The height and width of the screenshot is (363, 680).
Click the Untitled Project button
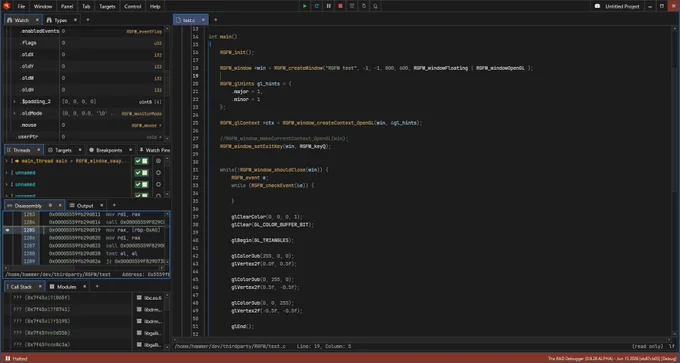618,7
